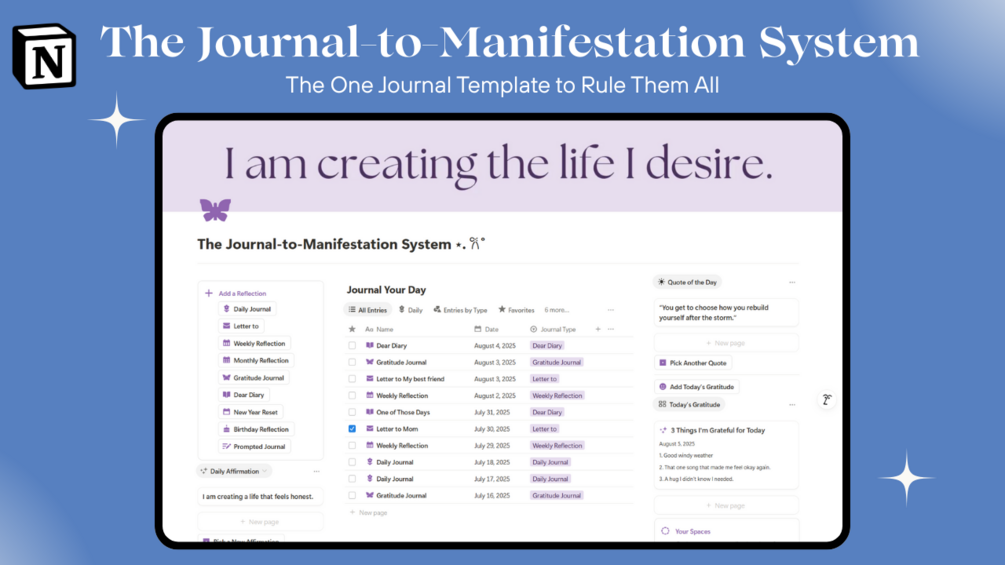Click the icon on Add Today's Gratitude
1005x565 pixels.
663,387
